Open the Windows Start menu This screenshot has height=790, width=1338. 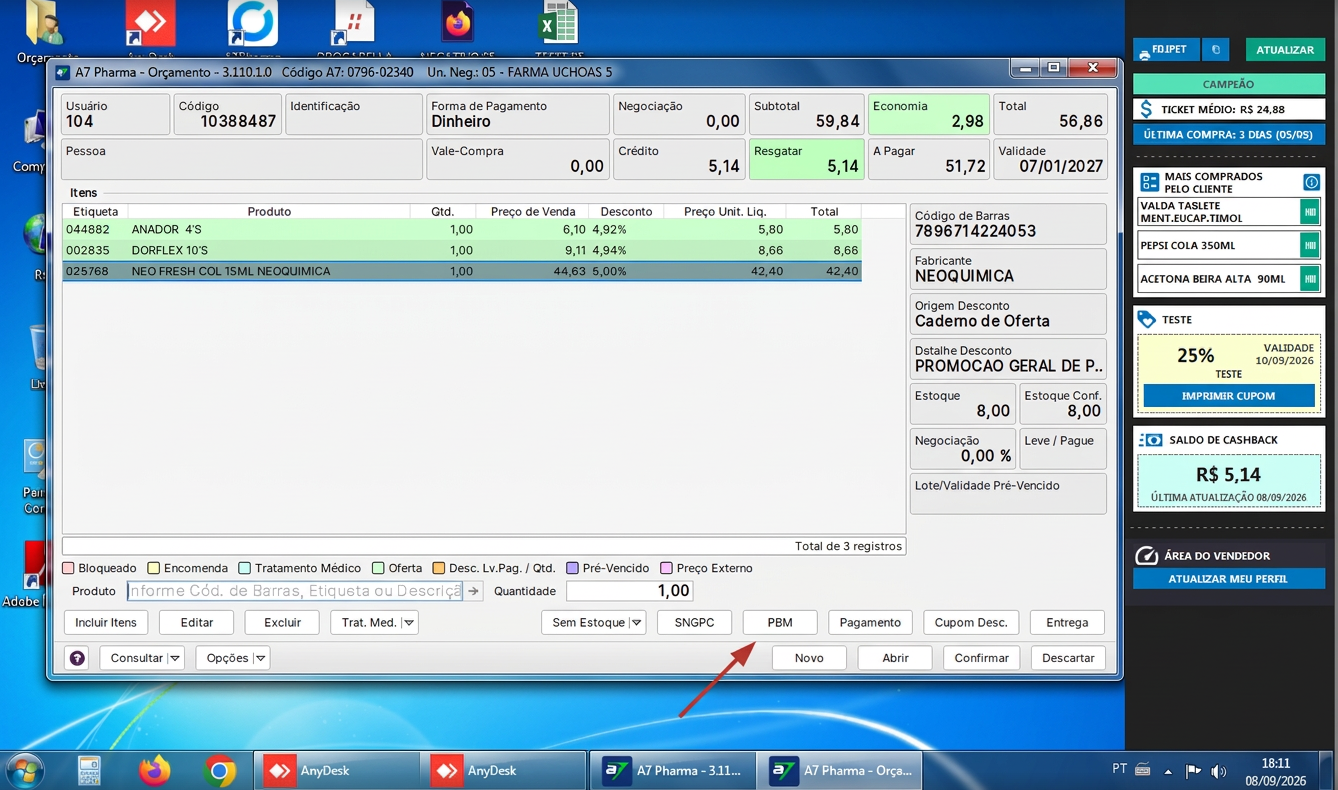(x=24, y=771)
